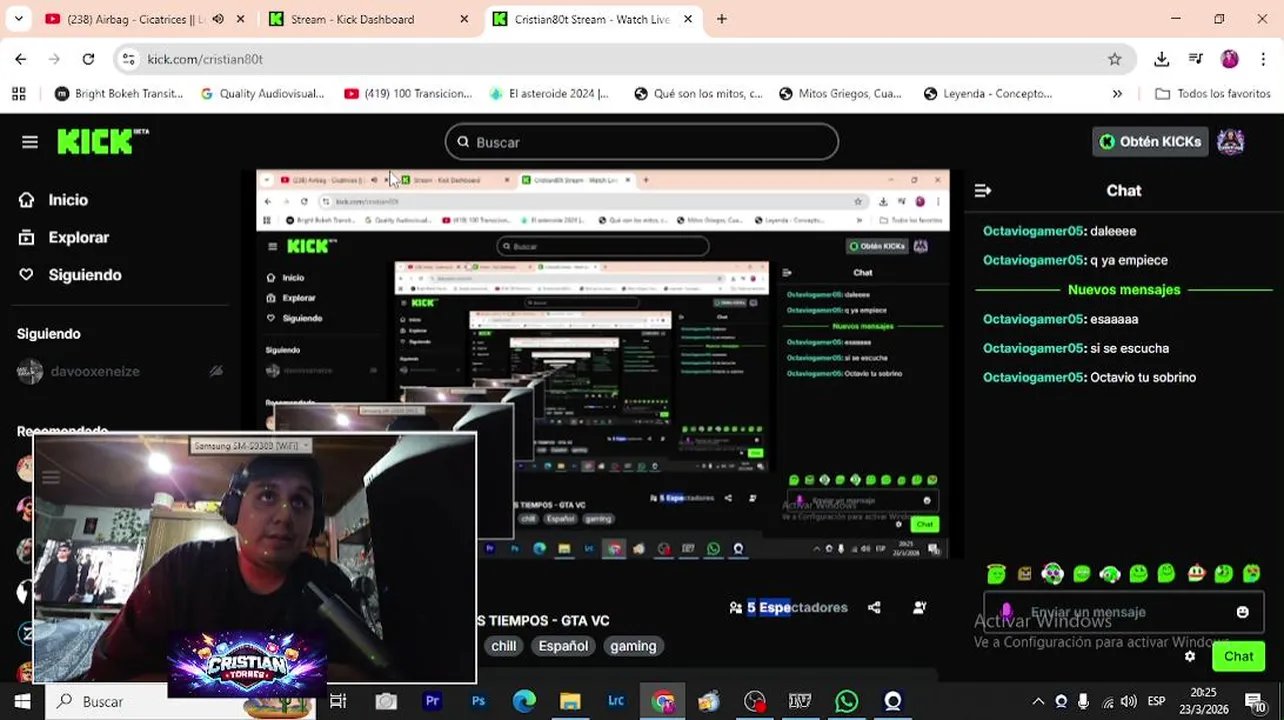Click Obtén KICKs button
1284x720 pixels.
[x=1150, y=142]
